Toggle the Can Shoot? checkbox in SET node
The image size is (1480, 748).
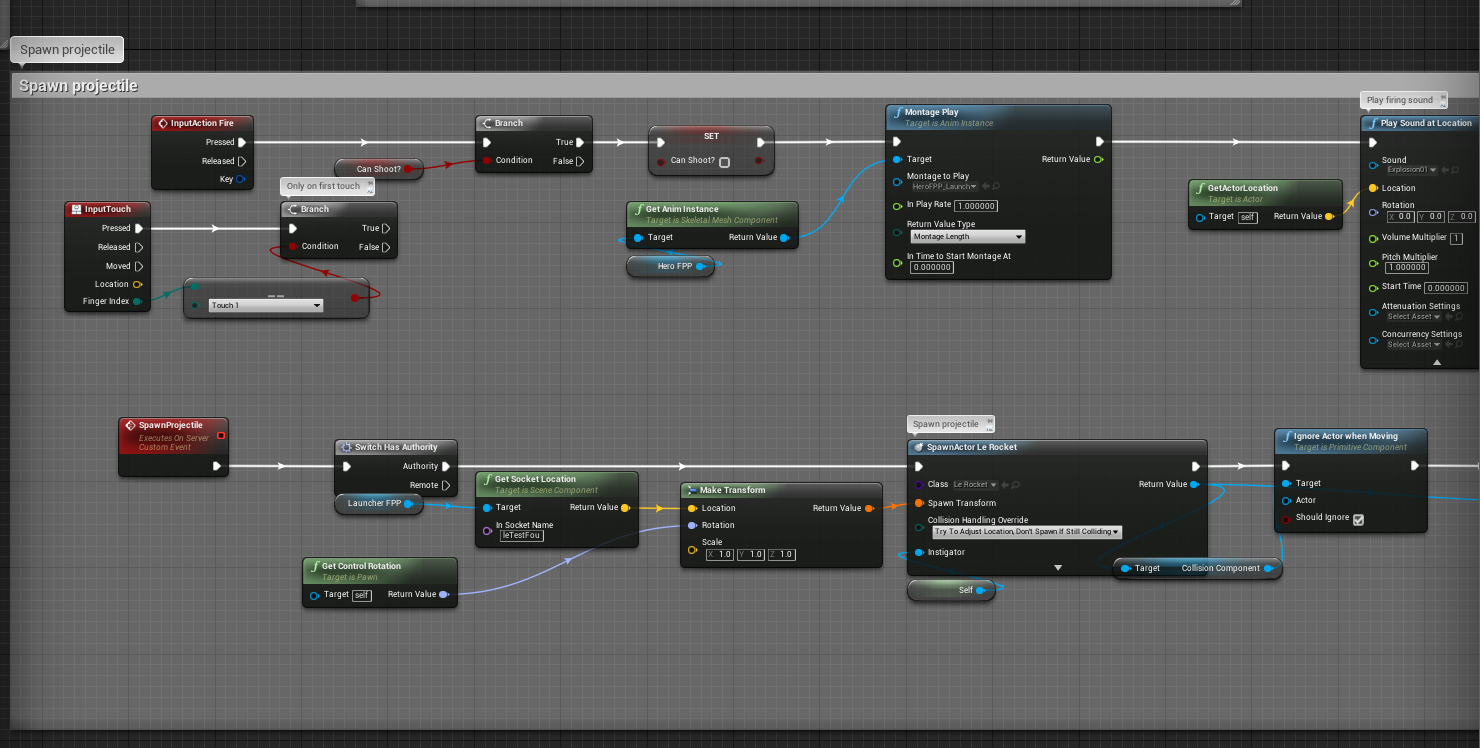724,161
